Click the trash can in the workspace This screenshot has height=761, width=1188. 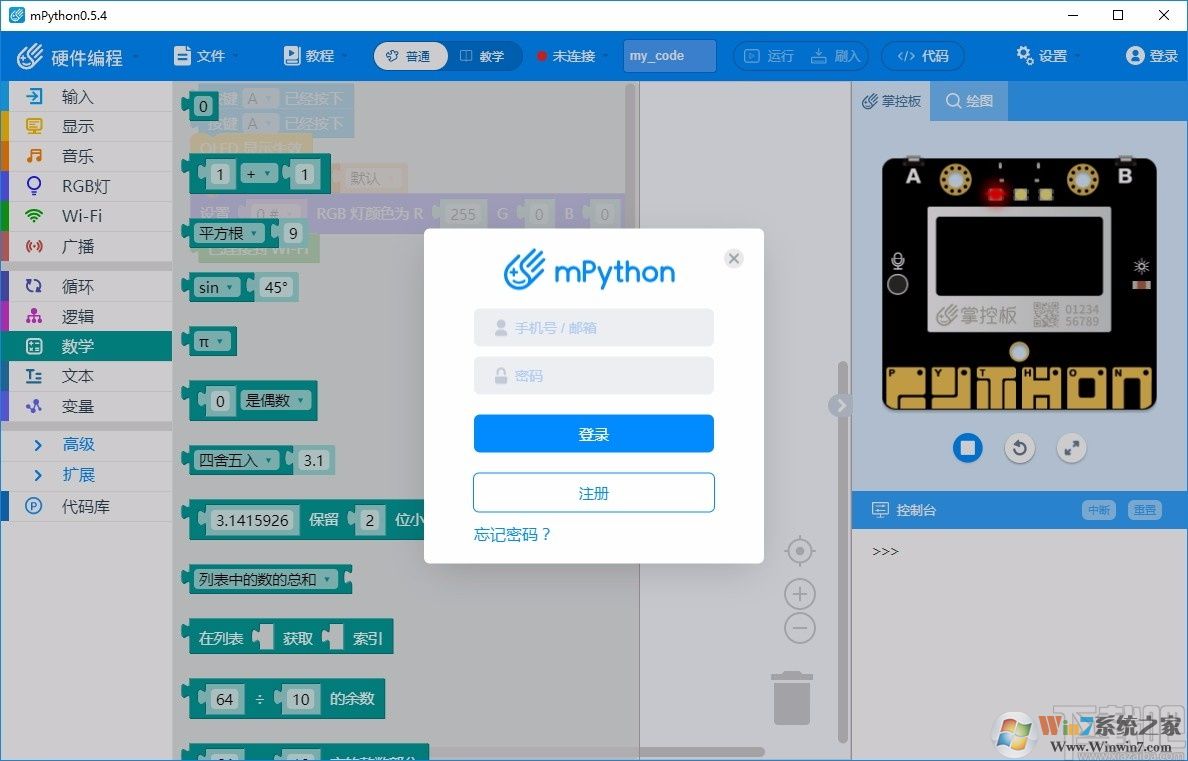[792, 698]
